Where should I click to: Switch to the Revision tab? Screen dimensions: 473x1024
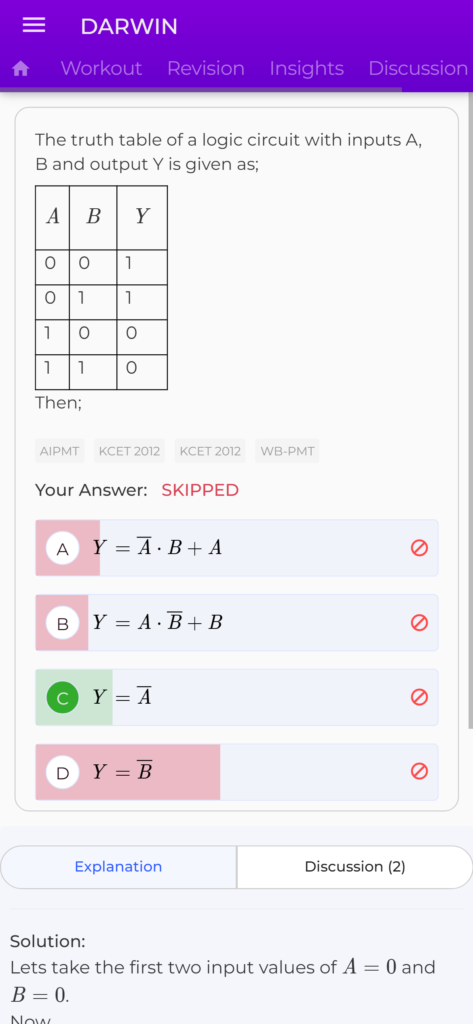tap(206, 69)
